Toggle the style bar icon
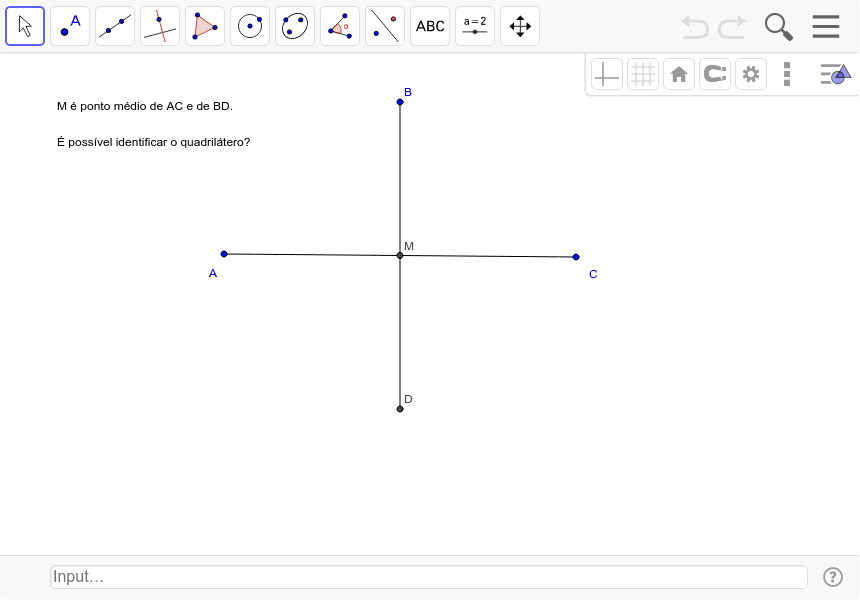 [x=835, y=74]
